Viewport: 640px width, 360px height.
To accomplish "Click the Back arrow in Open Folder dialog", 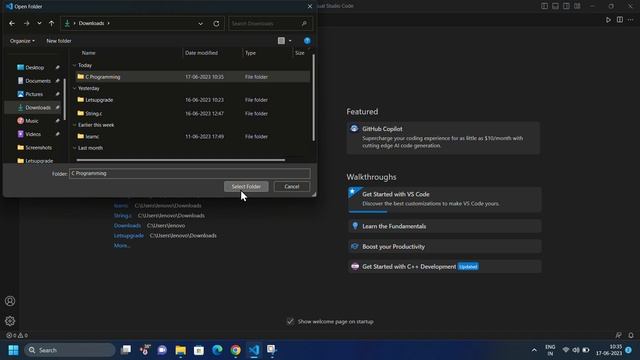I will pyautogui.click(x=12, y=24).
